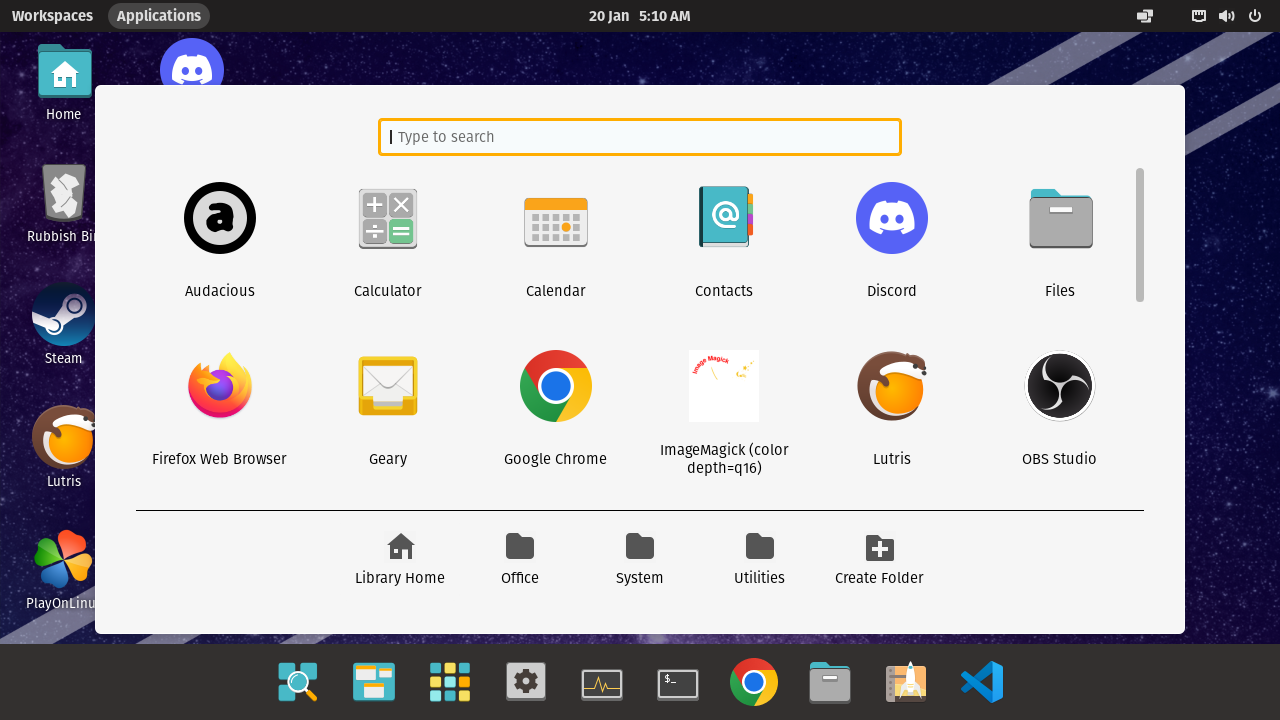Open the workspaces icon in dock
The image size is (1280, 720).
click(374, 682)
